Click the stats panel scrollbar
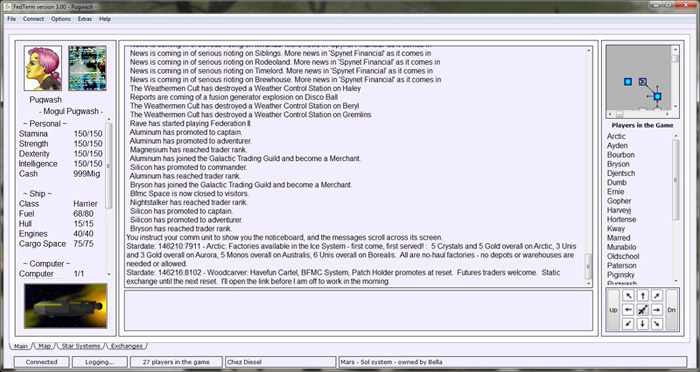 pos(109,196)
